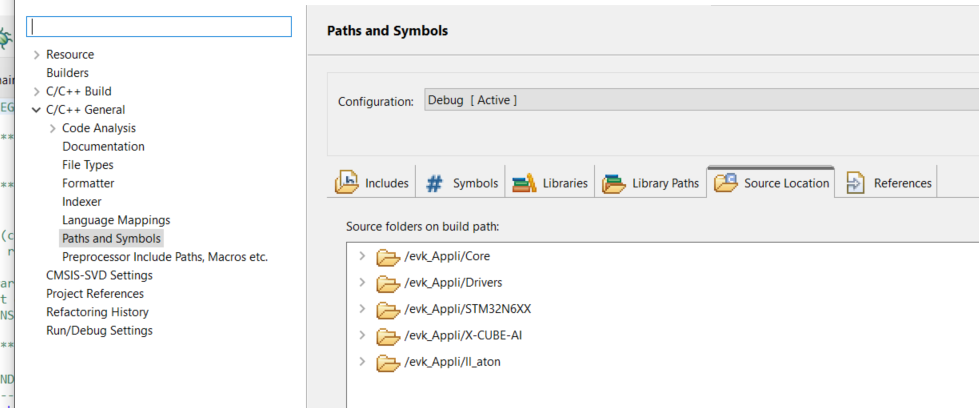
Task: Select Run/Debug Settings in sidebar
Action: pos(99,330)
